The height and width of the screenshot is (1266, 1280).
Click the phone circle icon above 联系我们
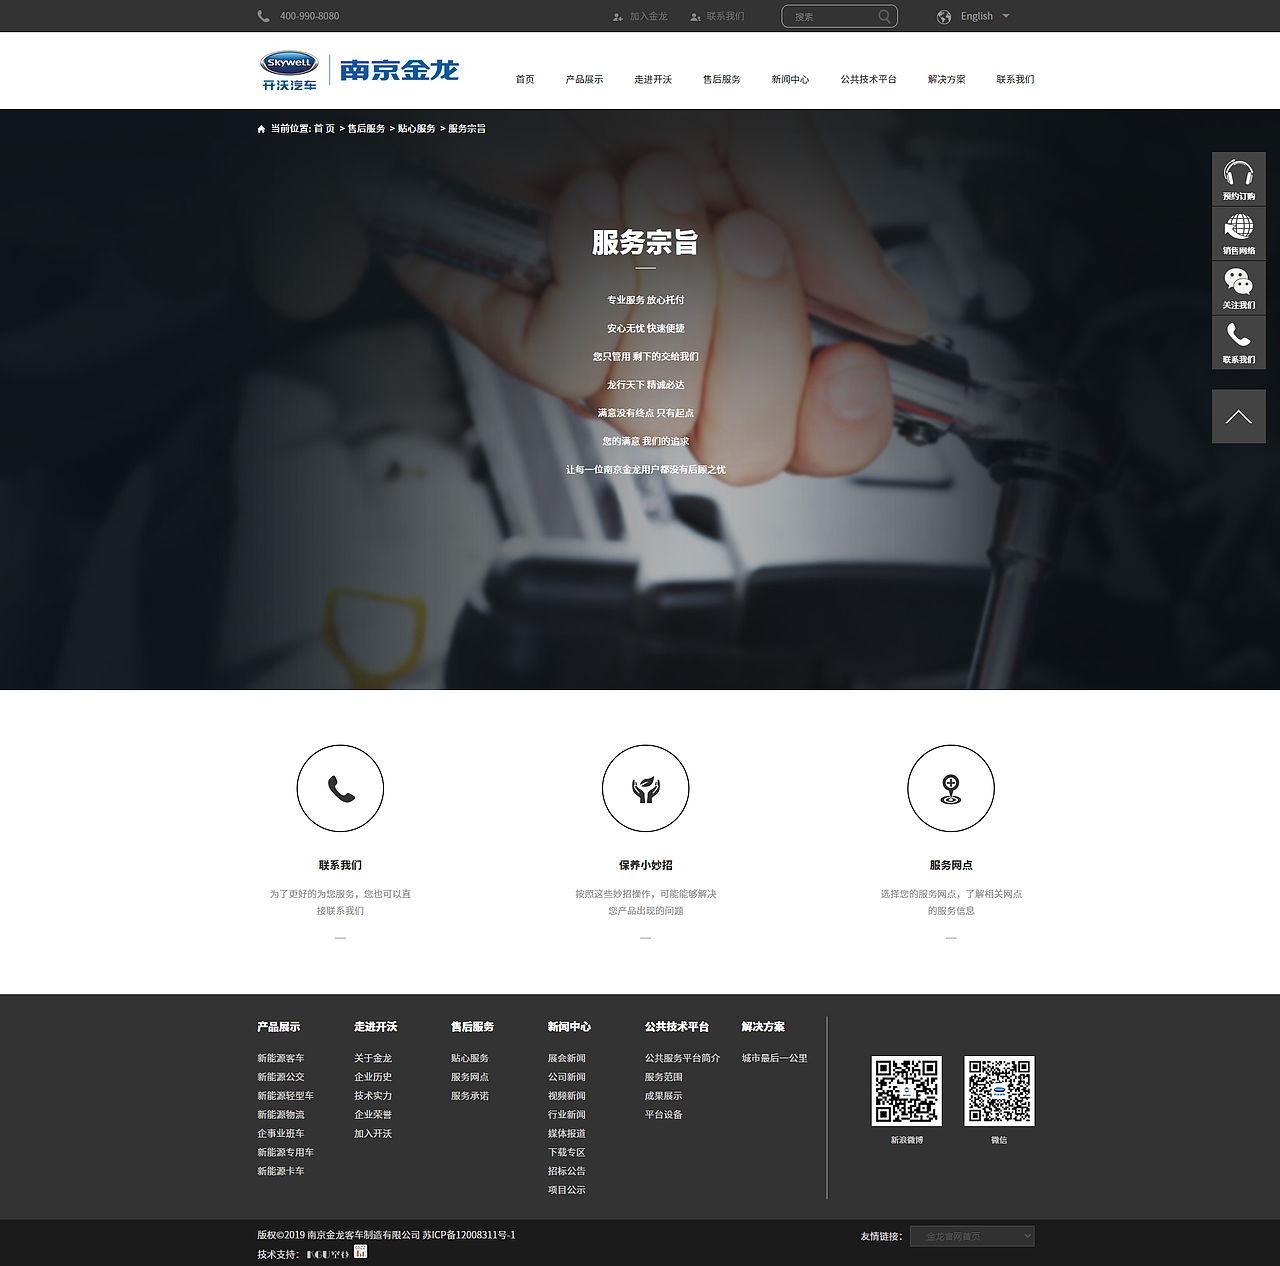click(340, 788)
